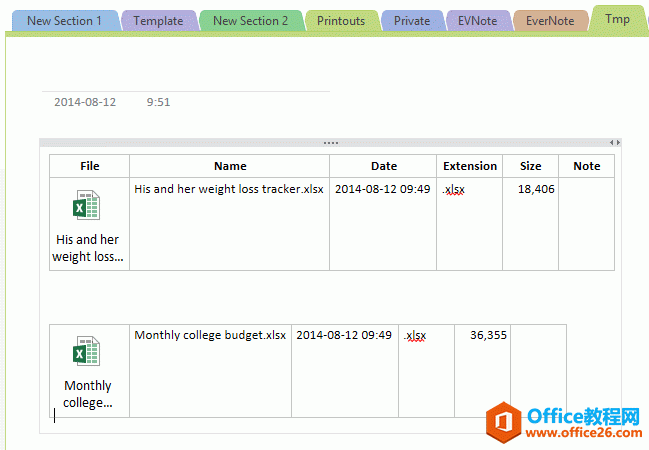This screenshot has width=649, height=450.
Task: Select the EverNote section tab
Action: (550, 20)
